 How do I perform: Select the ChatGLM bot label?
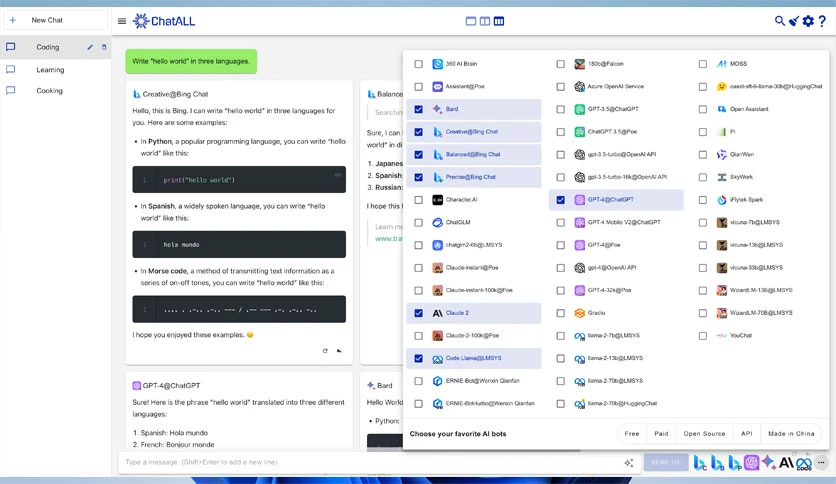[458, 222]
